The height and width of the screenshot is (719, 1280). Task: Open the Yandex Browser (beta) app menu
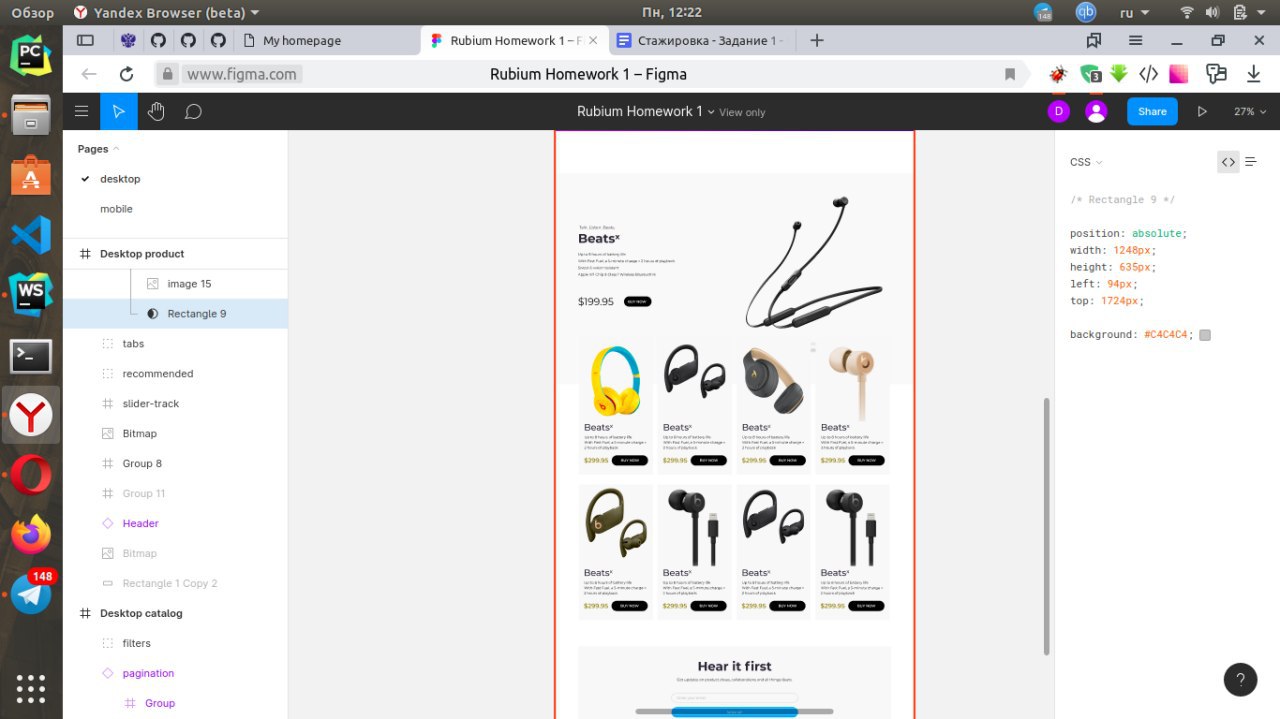(166, 13)
